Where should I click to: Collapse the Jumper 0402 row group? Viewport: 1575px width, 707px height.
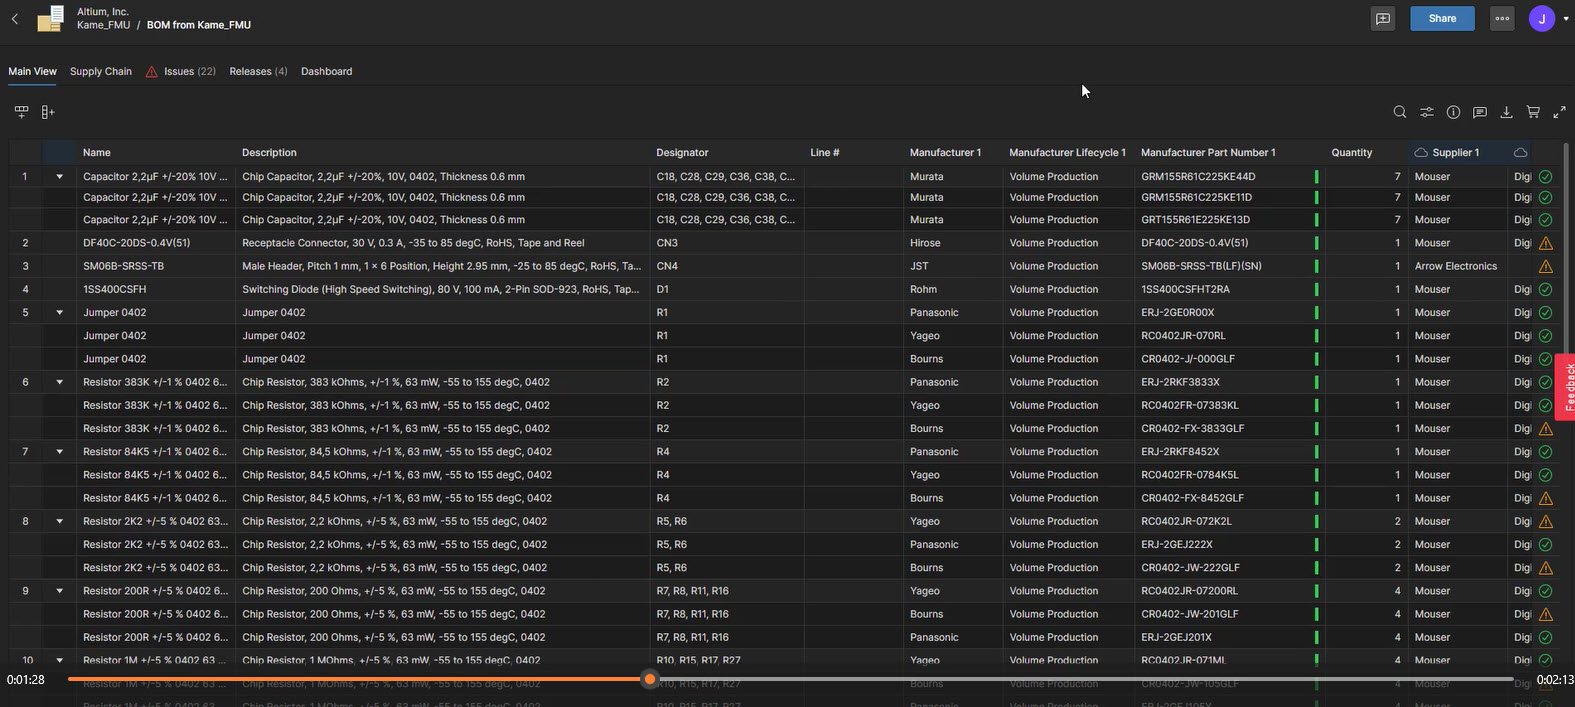[59, 313]
